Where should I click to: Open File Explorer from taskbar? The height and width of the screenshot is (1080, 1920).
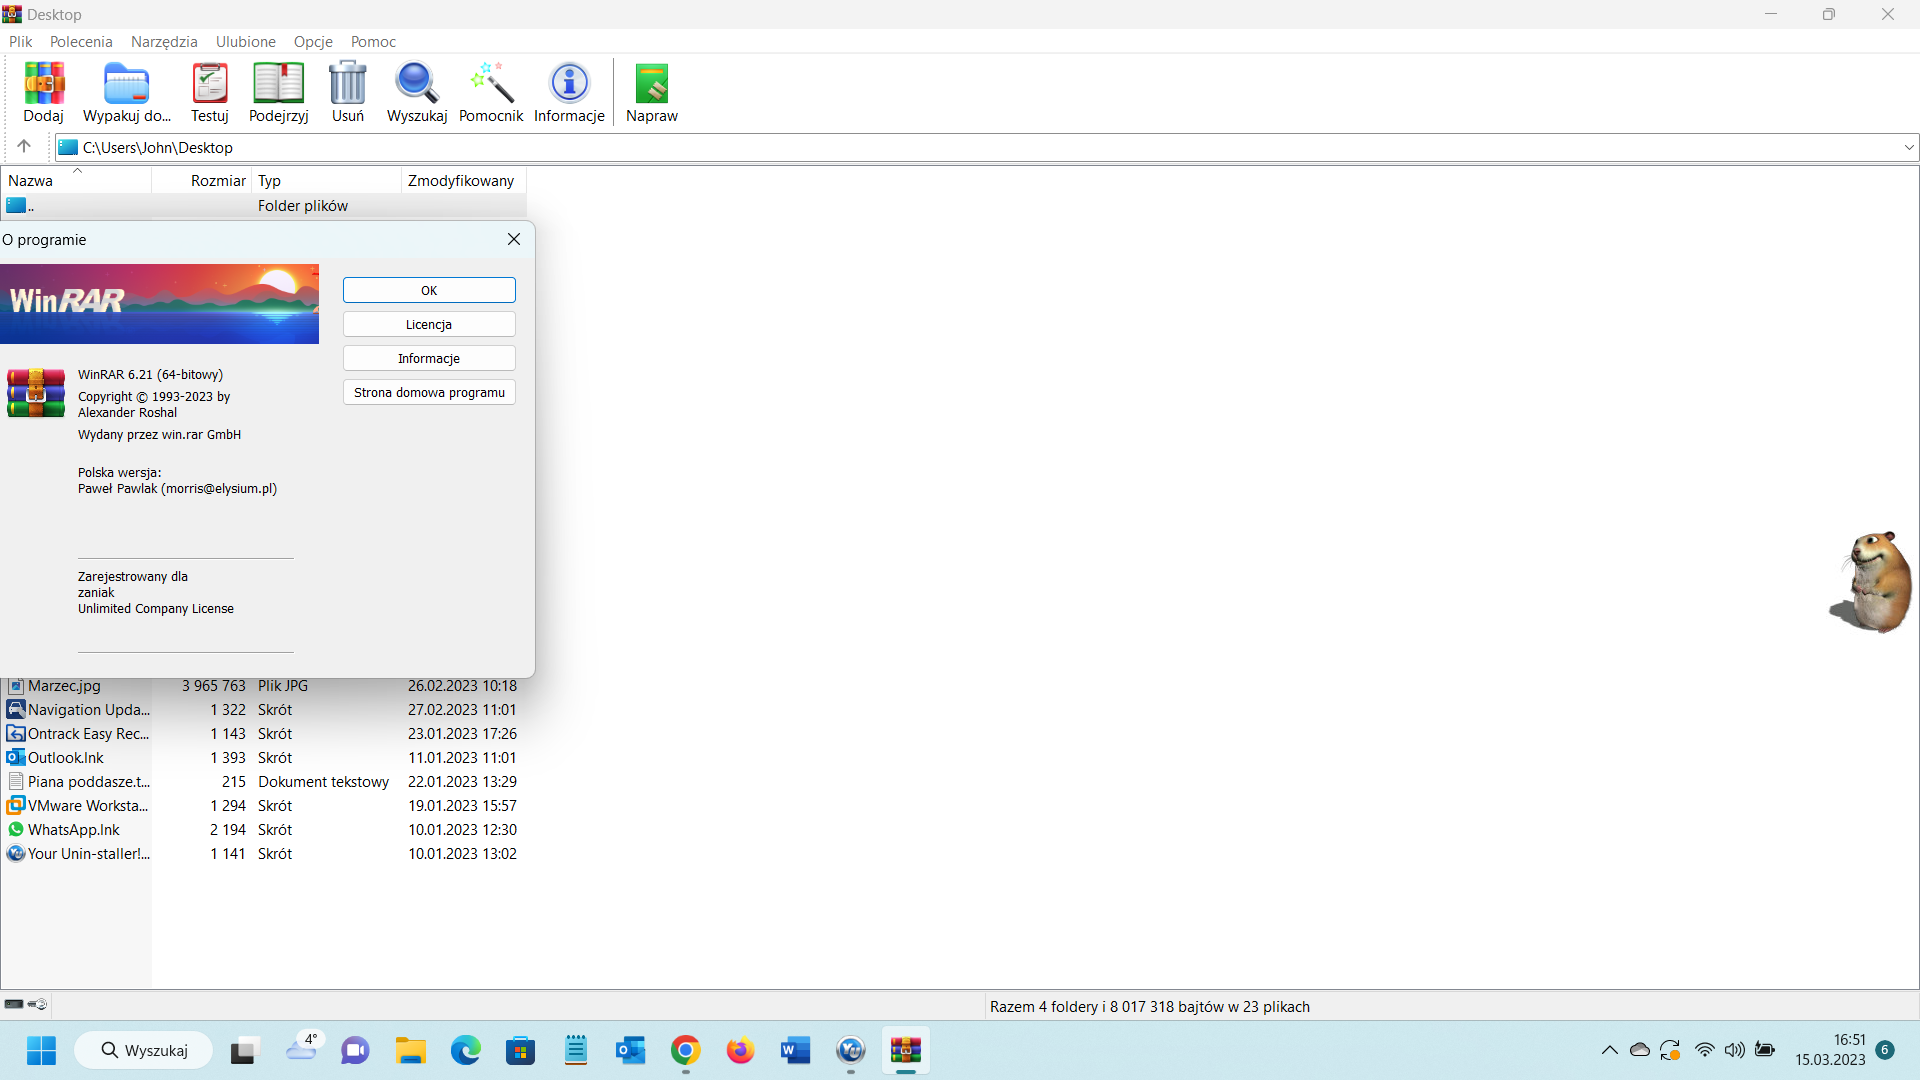(x=410, y=1051)
